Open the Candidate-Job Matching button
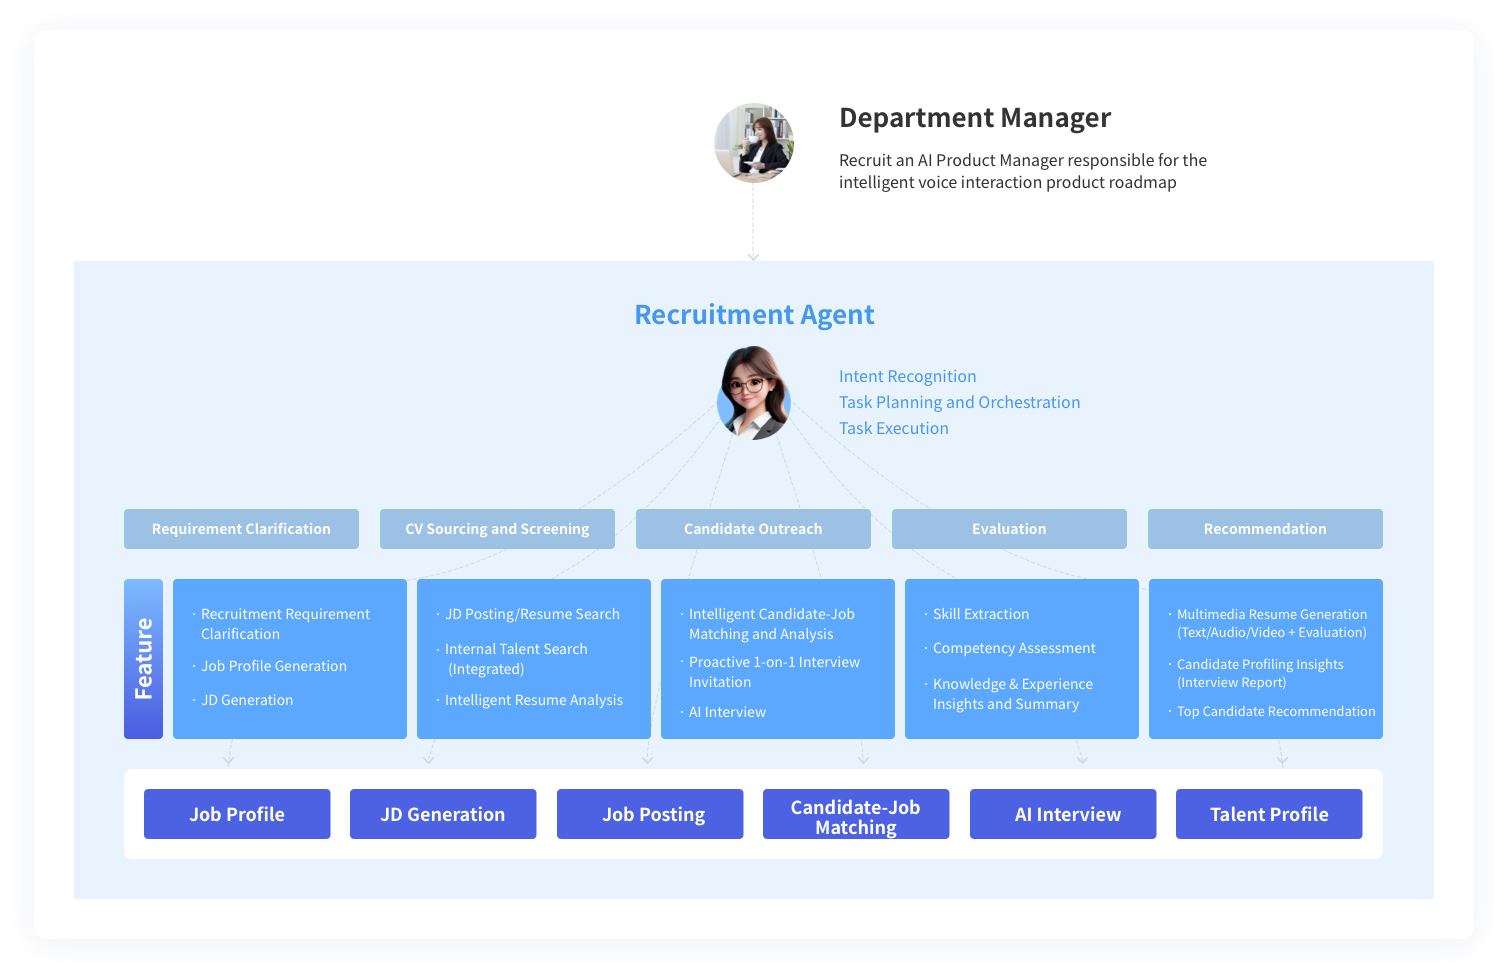The height and width of the screenshot is (977, 1508). coord(856,814)
